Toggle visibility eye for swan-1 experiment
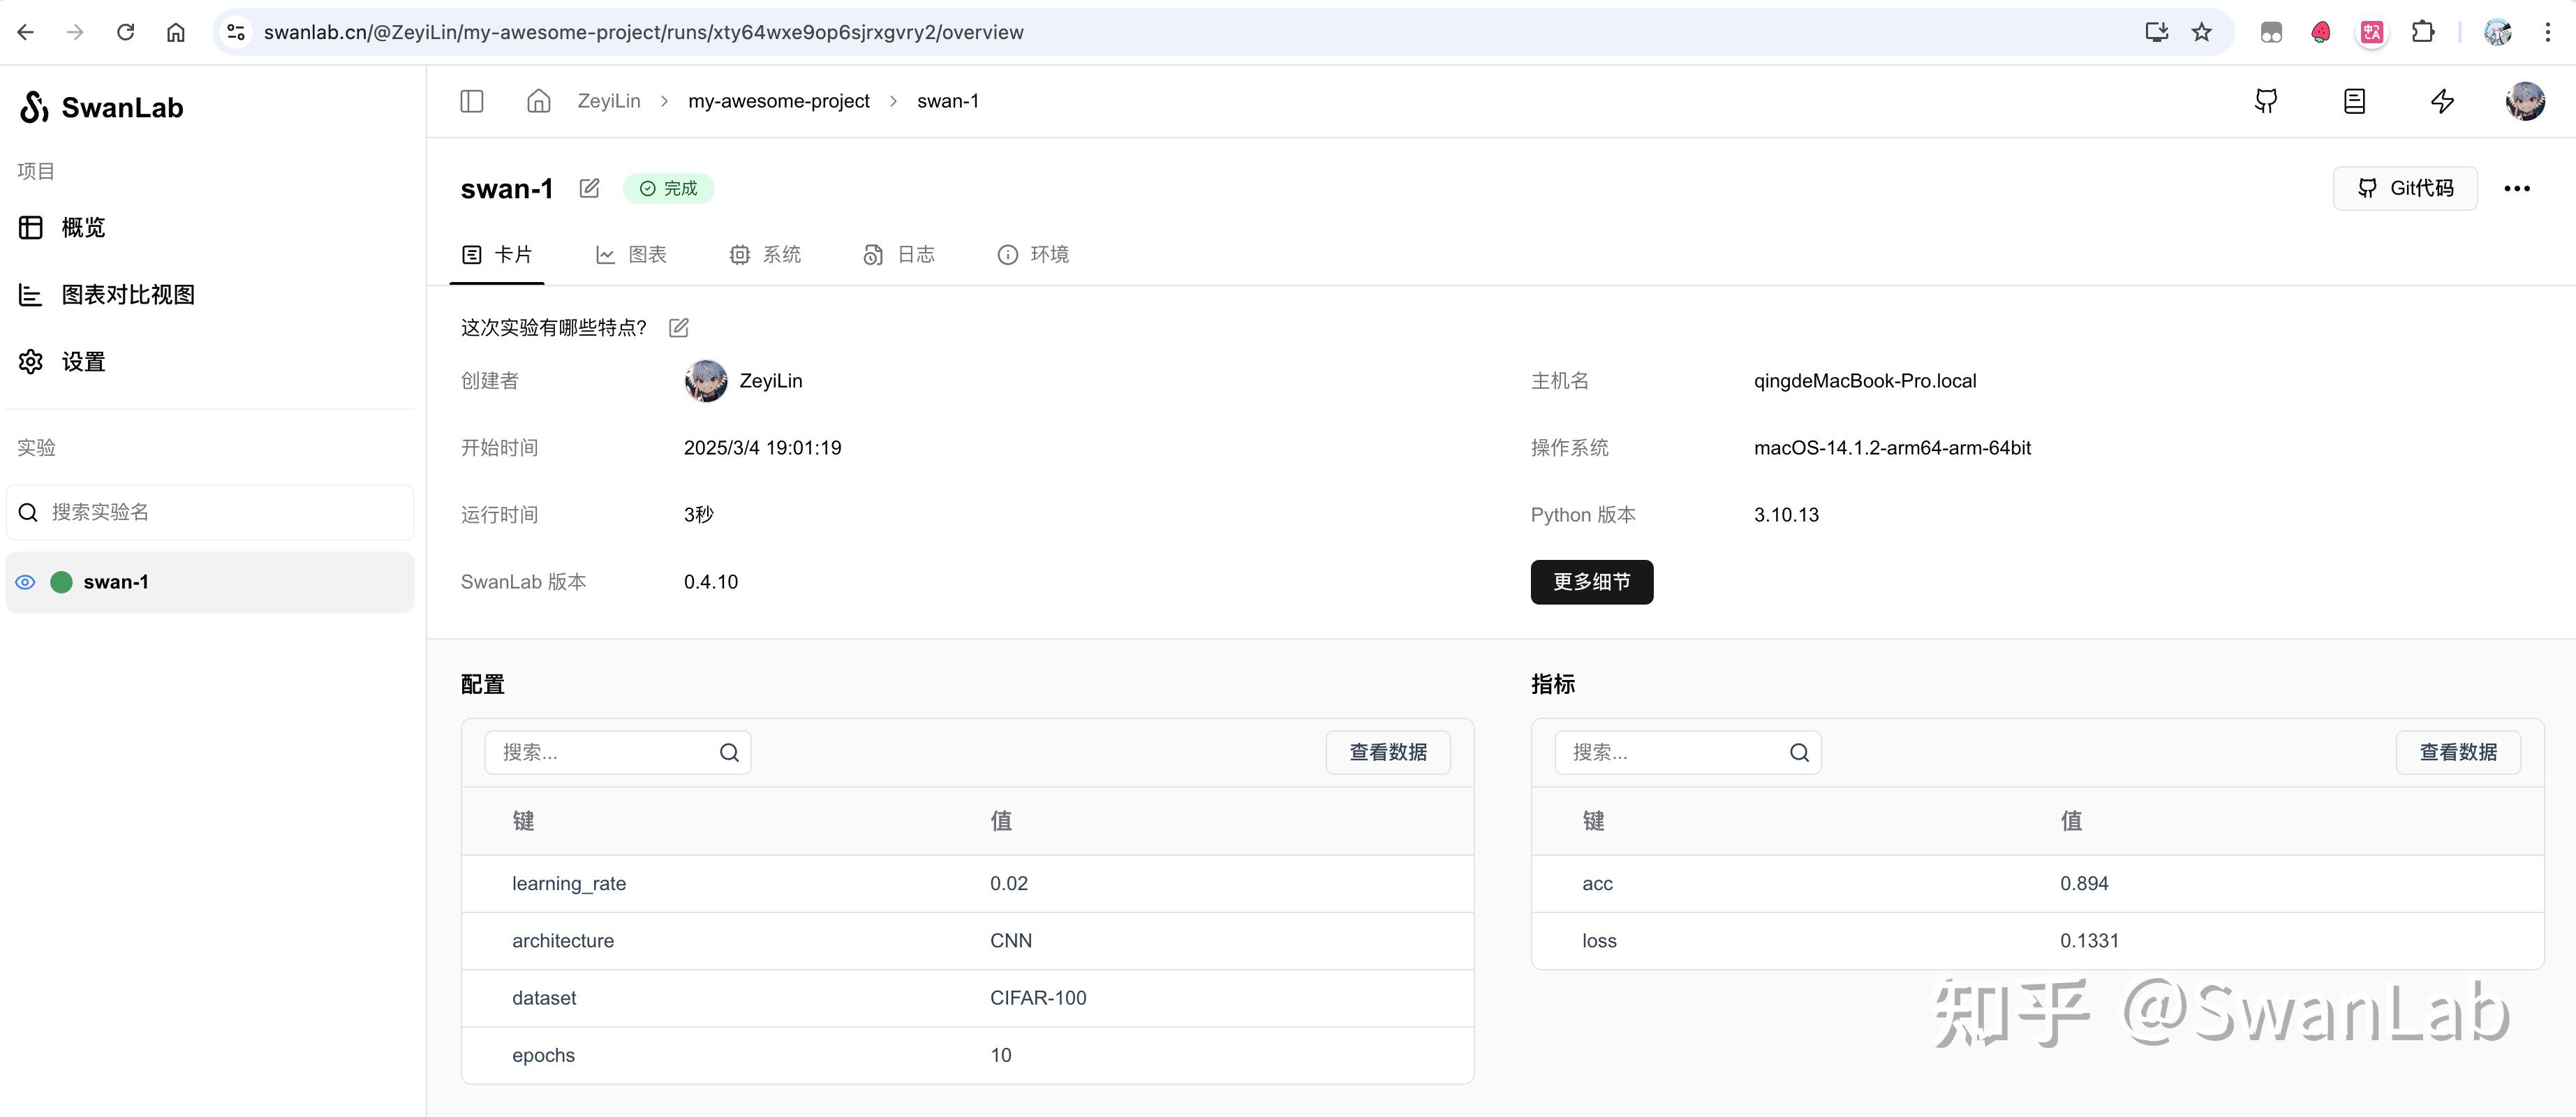2576x1117 pixels. pos(26,582)
